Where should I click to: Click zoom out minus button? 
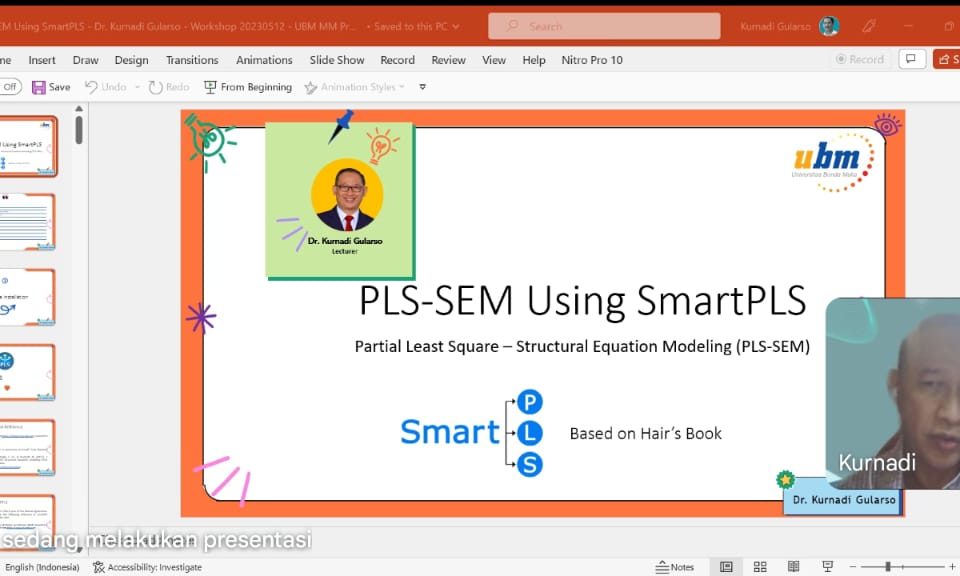coord(852,567)
